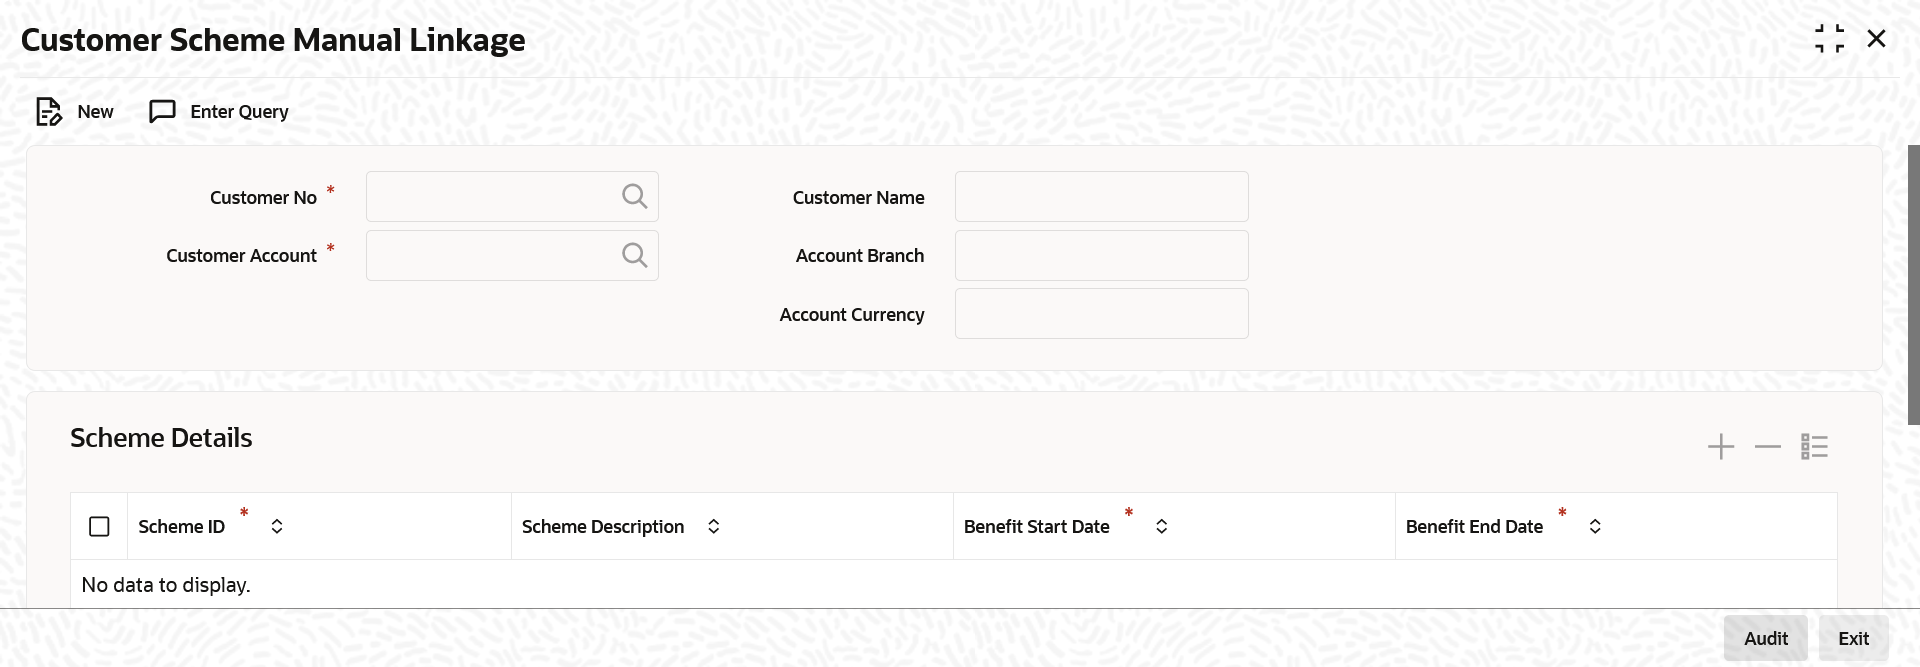Image resolution: width=1920 pixels, height=667 pixels.
Task: Minimize the Customer Scheme Manual Linkage screen
Action: coord(1829,39)
